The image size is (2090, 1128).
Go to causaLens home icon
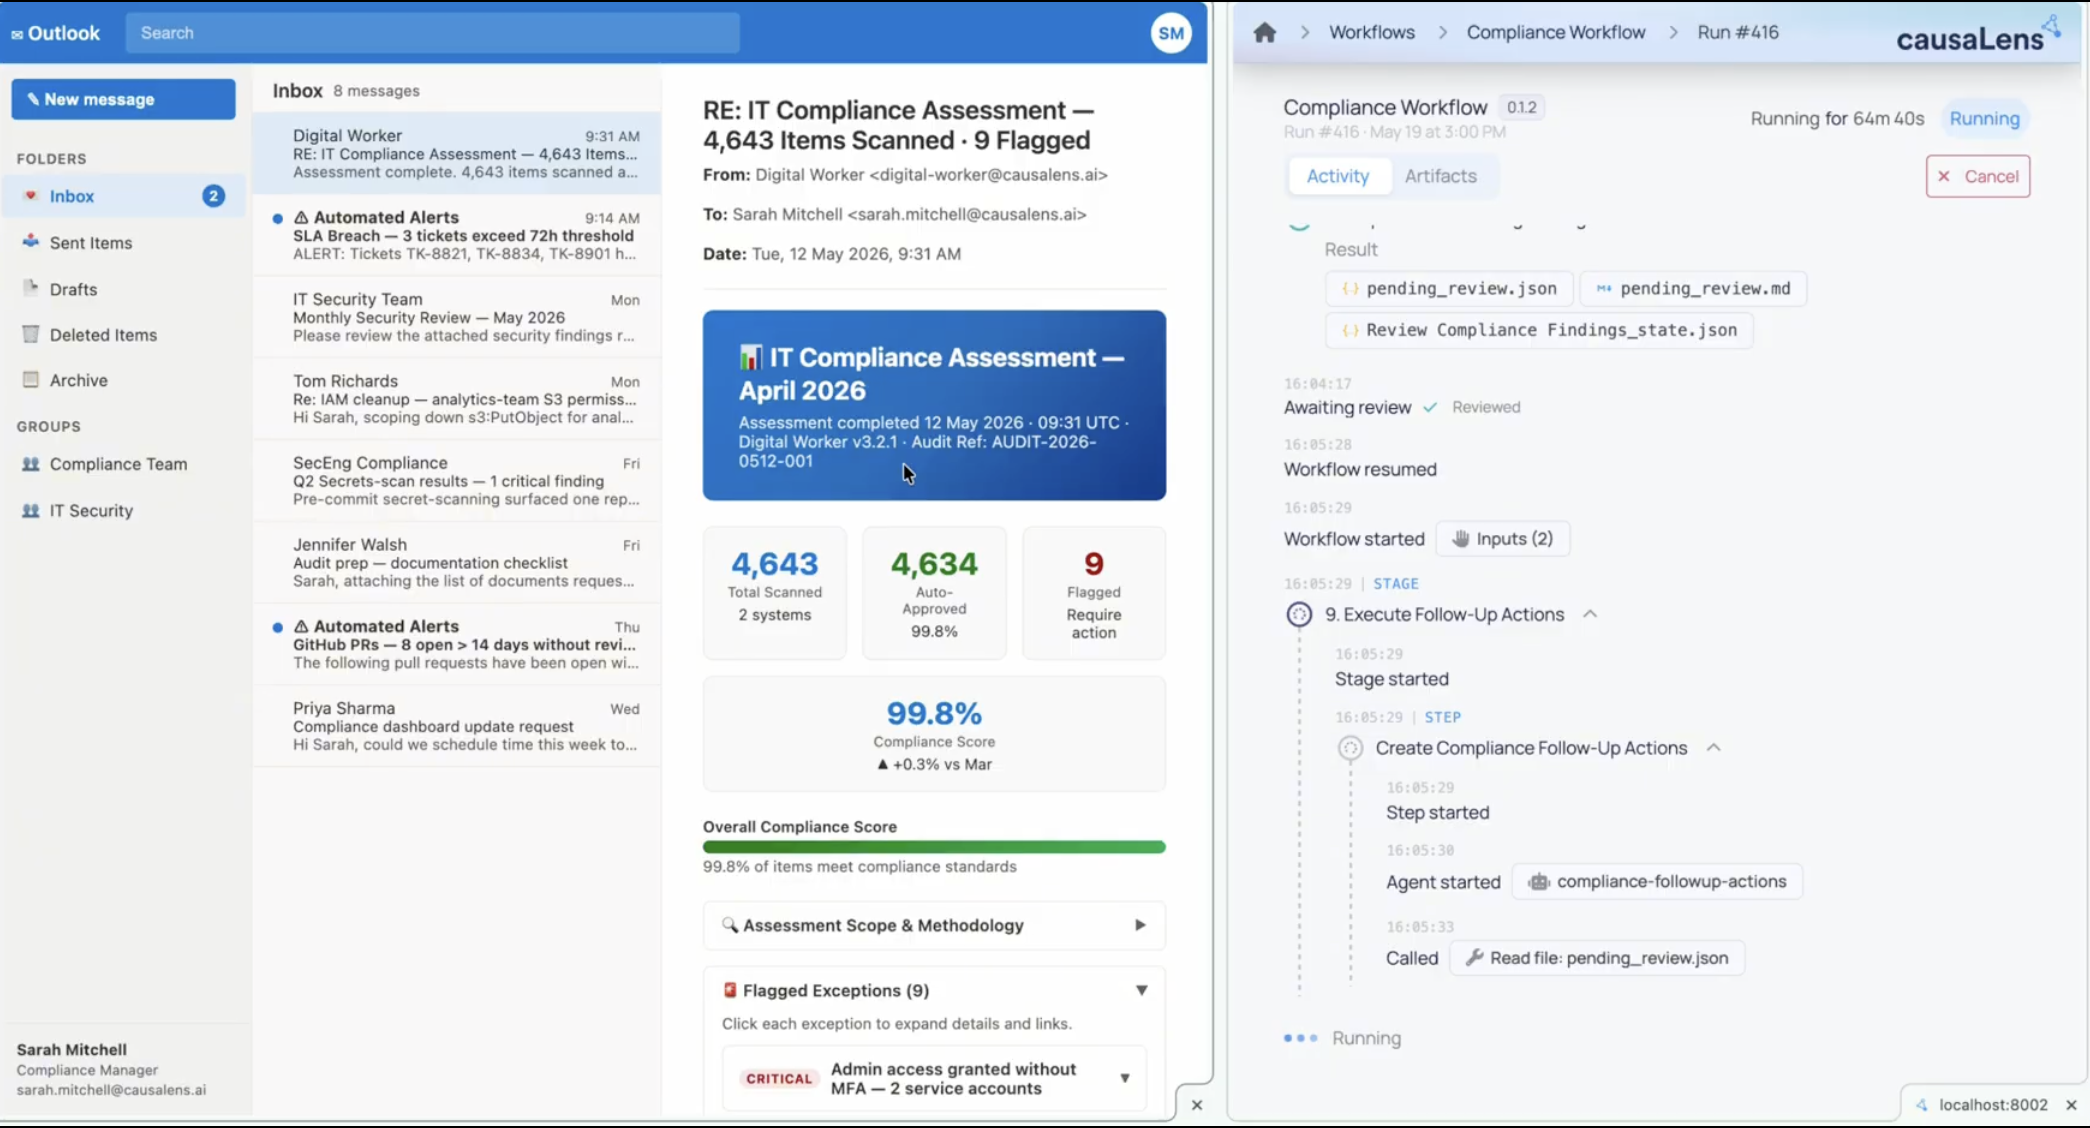(1265, 32)
